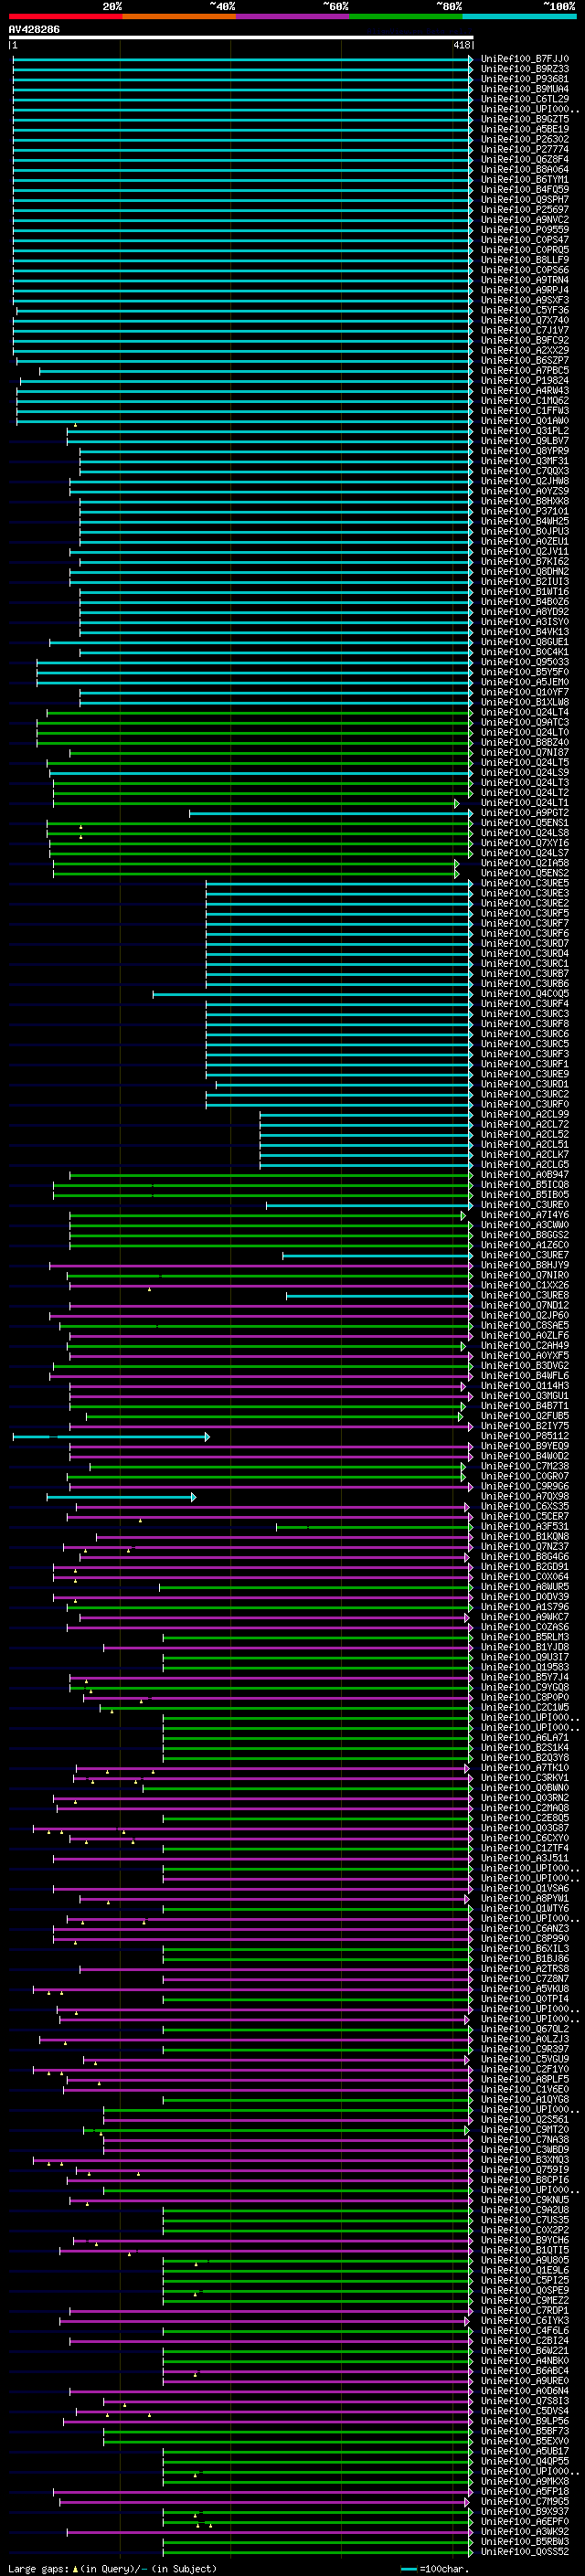
Task: Click the label UniRef100_A3F531
Action: [524, 1527]
